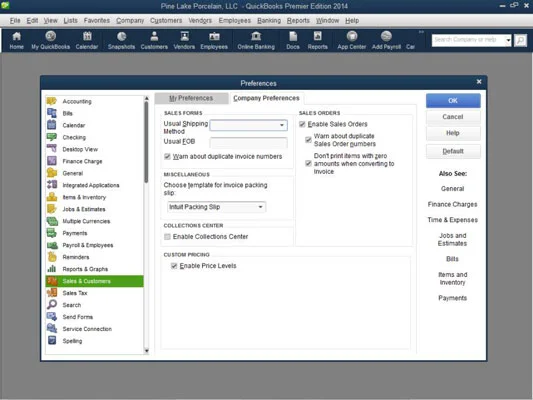
Task: Toggle Enable Sales Orders checkbox
Action: 302,124
